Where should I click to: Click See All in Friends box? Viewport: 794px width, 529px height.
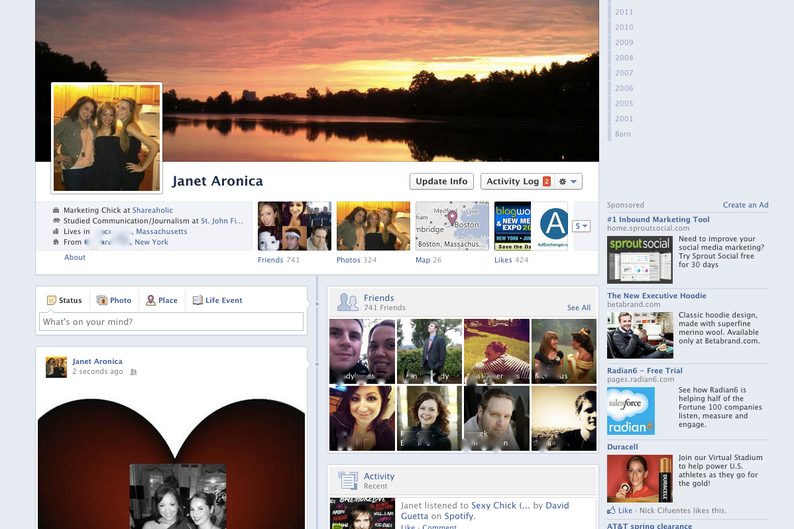click(579, 308)
